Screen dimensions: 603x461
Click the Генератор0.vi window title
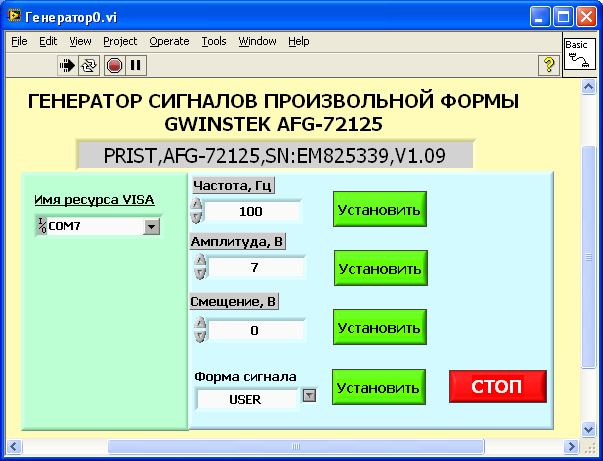coord(71,17)
